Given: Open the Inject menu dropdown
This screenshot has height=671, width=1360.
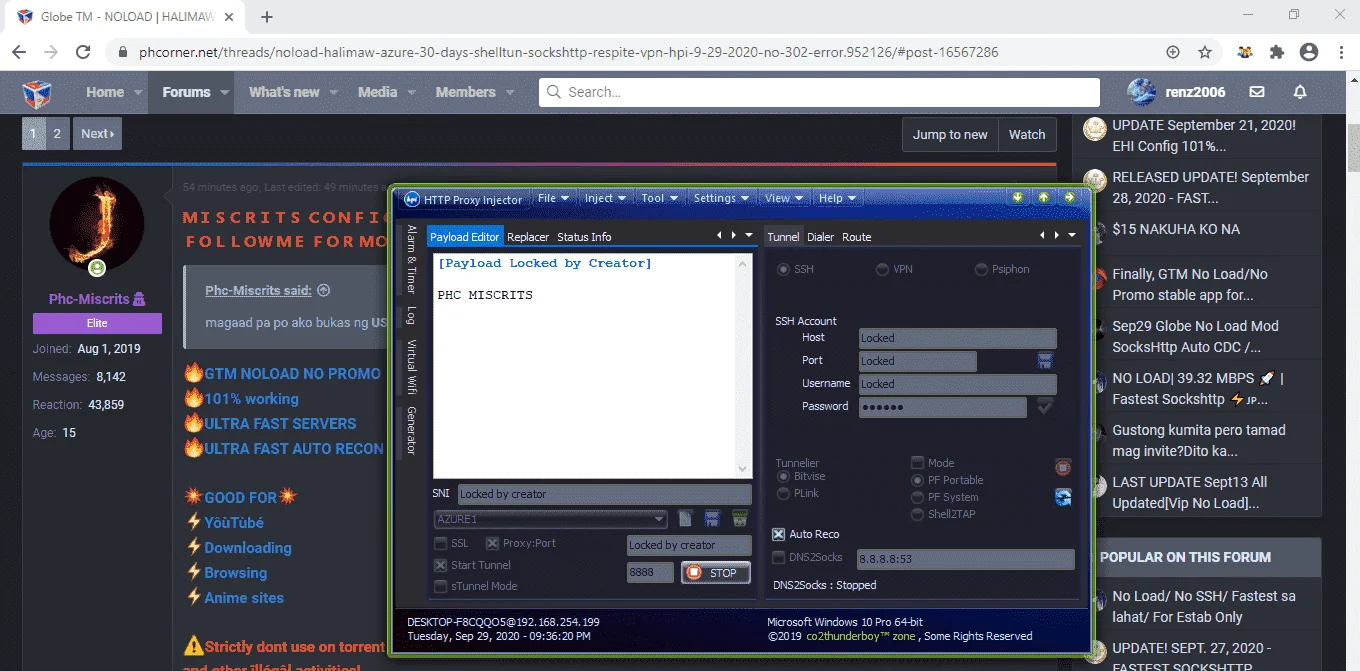Looking at the screenshot, I should click(x=605, y=198).
